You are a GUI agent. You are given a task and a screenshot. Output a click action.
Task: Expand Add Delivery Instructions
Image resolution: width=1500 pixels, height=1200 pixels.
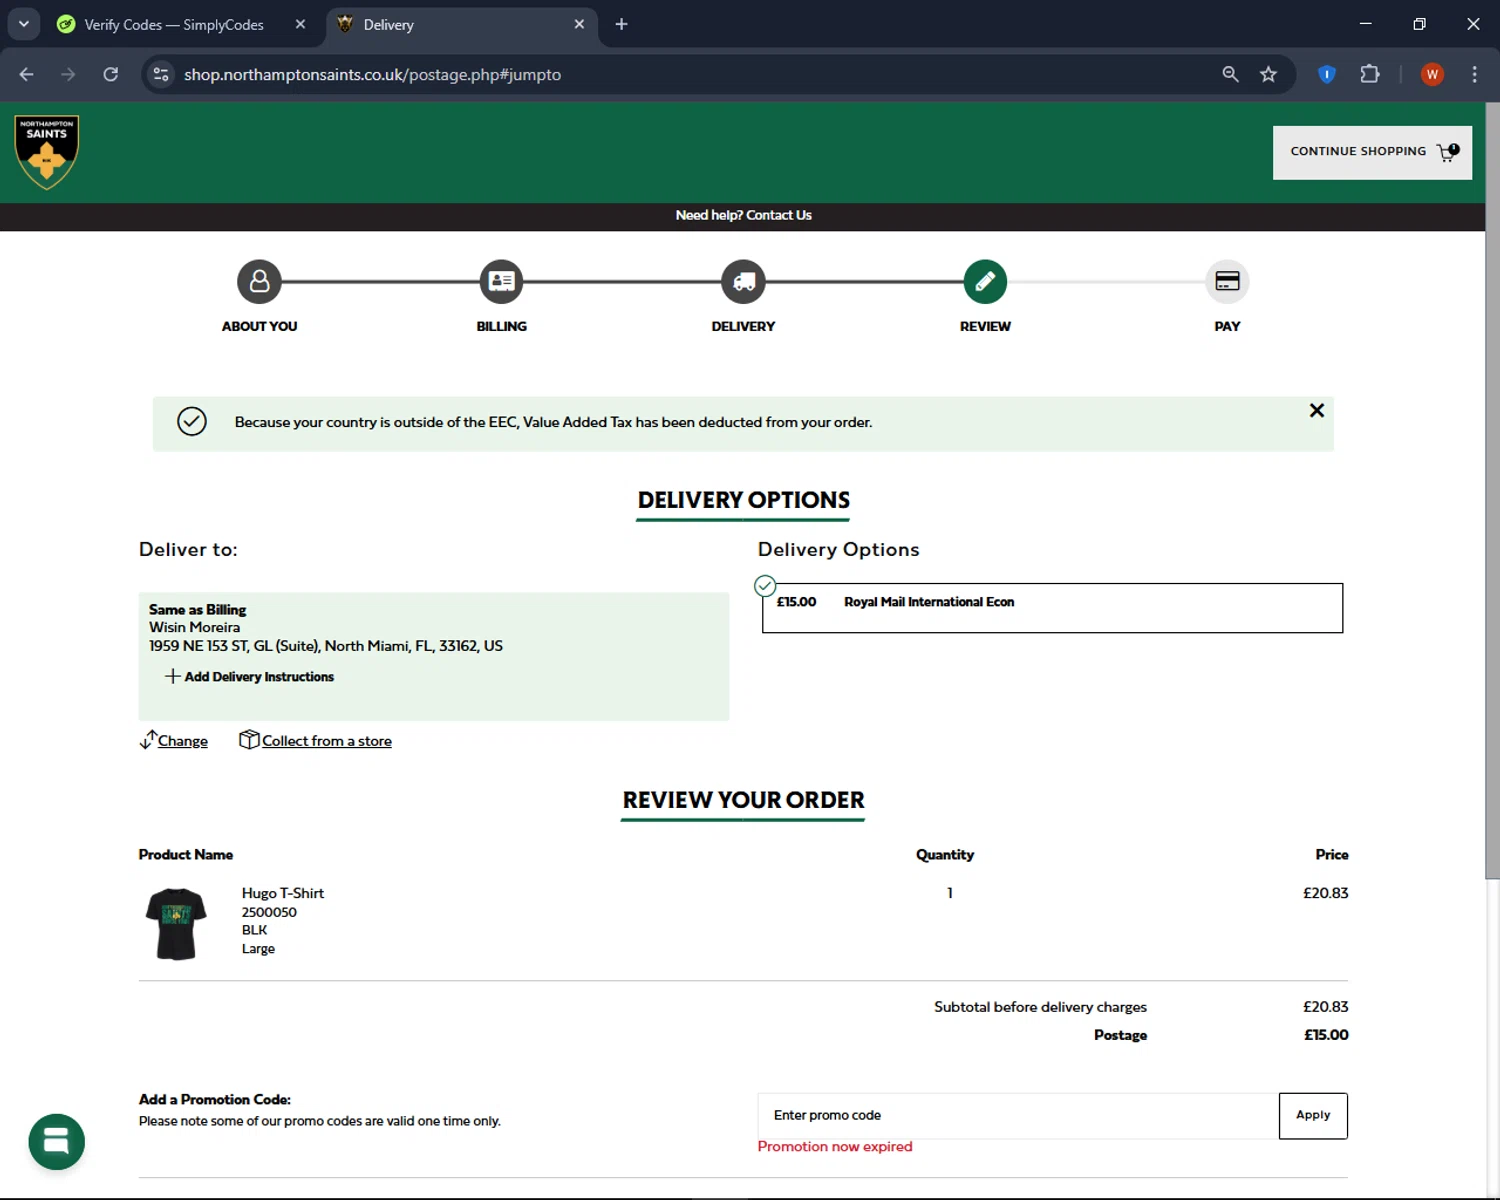pos(250,677)
